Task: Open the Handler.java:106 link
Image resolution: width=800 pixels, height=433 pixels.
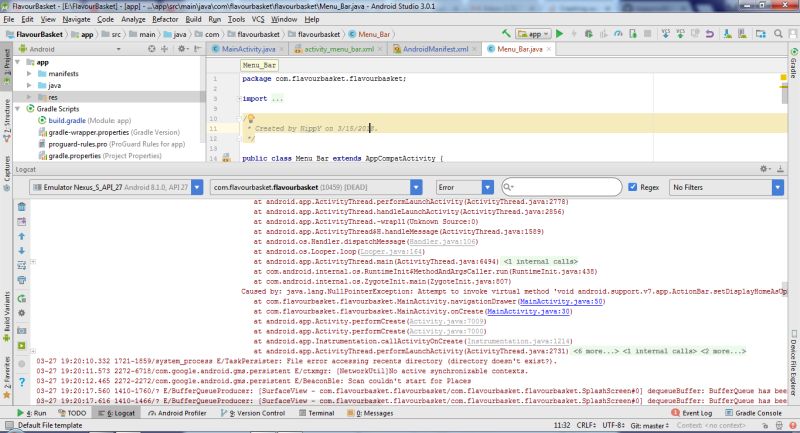Action: pos(442,241)
